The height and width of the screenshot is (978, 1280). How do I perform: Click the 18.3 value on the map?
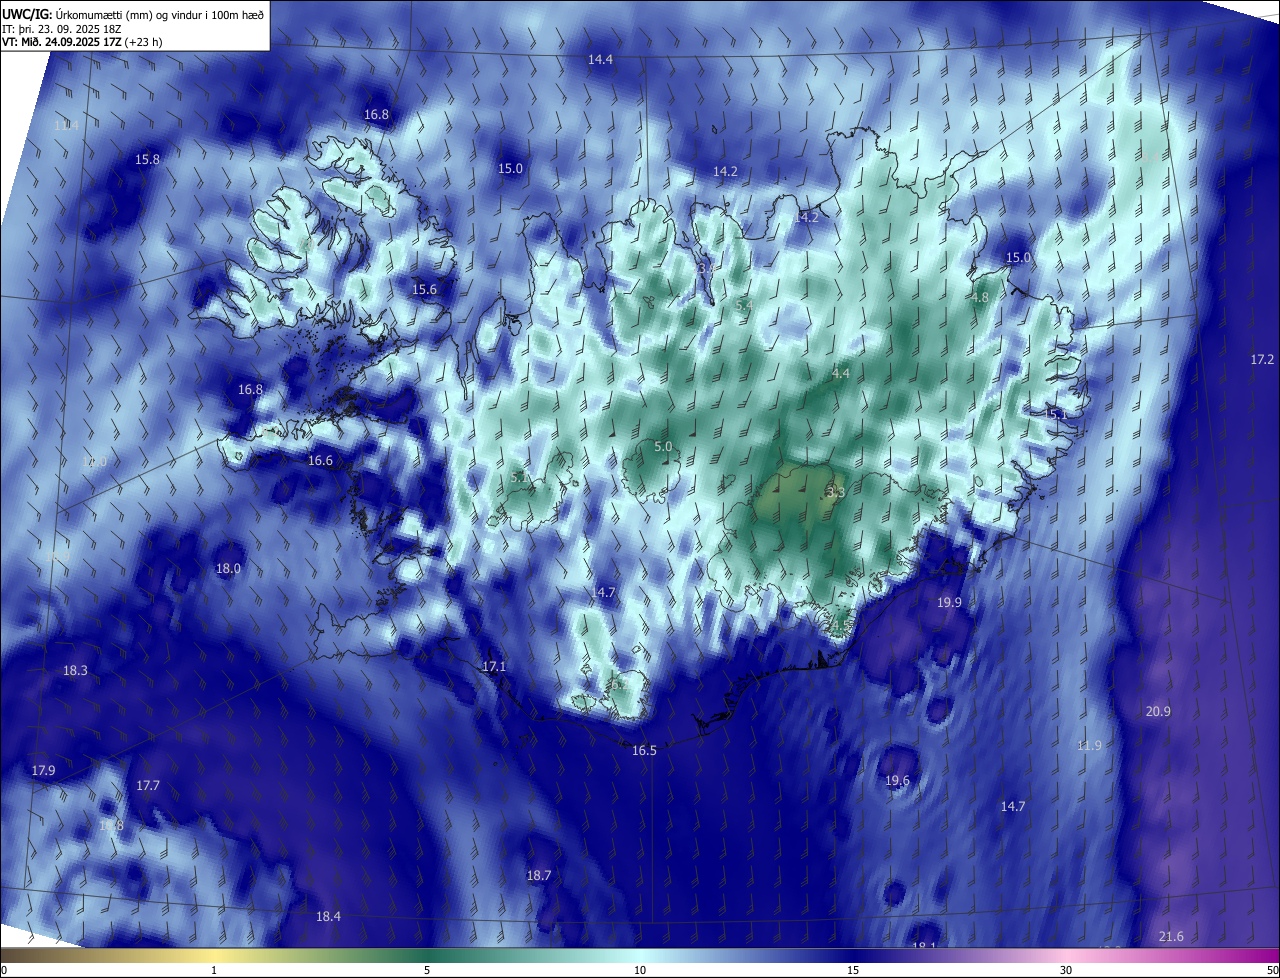tap(75, 671)
